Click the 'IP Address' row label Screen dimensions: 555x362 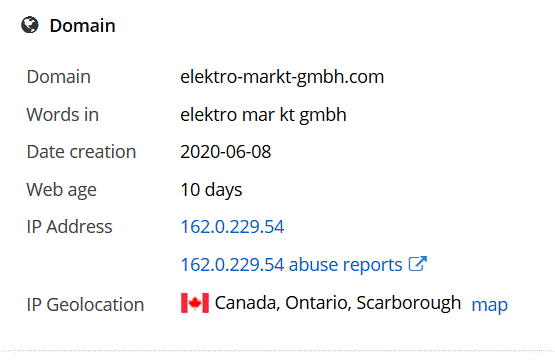pos(69,226)
